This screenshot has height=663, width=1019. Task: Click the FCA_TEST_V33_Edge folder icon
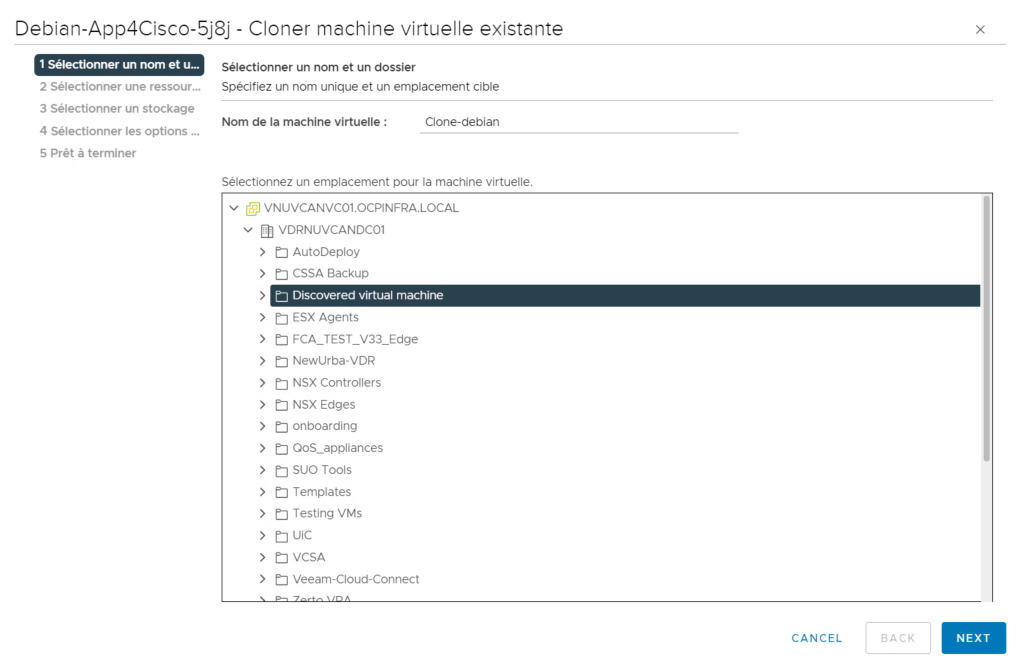[281, 339]
